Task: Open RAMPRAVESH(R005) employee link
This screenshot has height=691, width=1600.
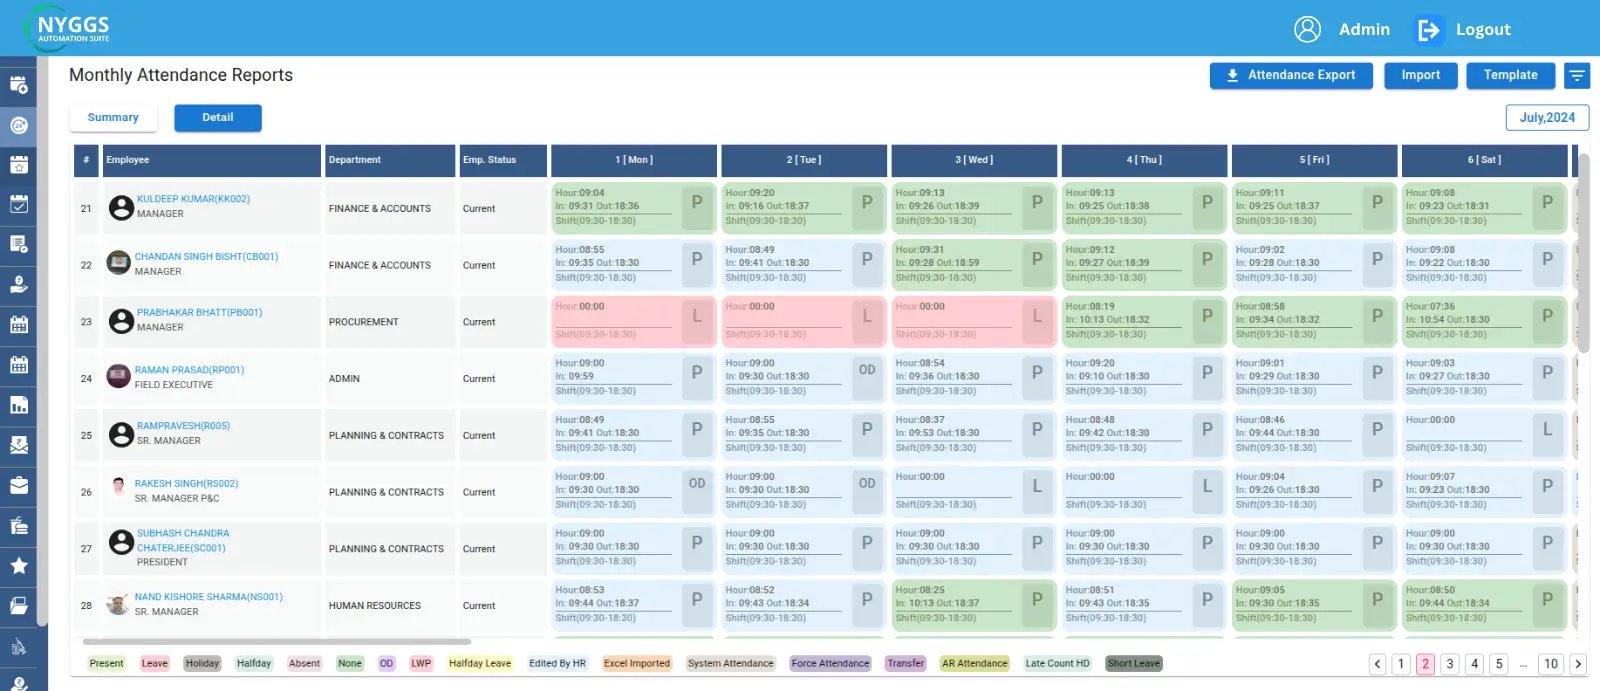Action: [183, 426]
